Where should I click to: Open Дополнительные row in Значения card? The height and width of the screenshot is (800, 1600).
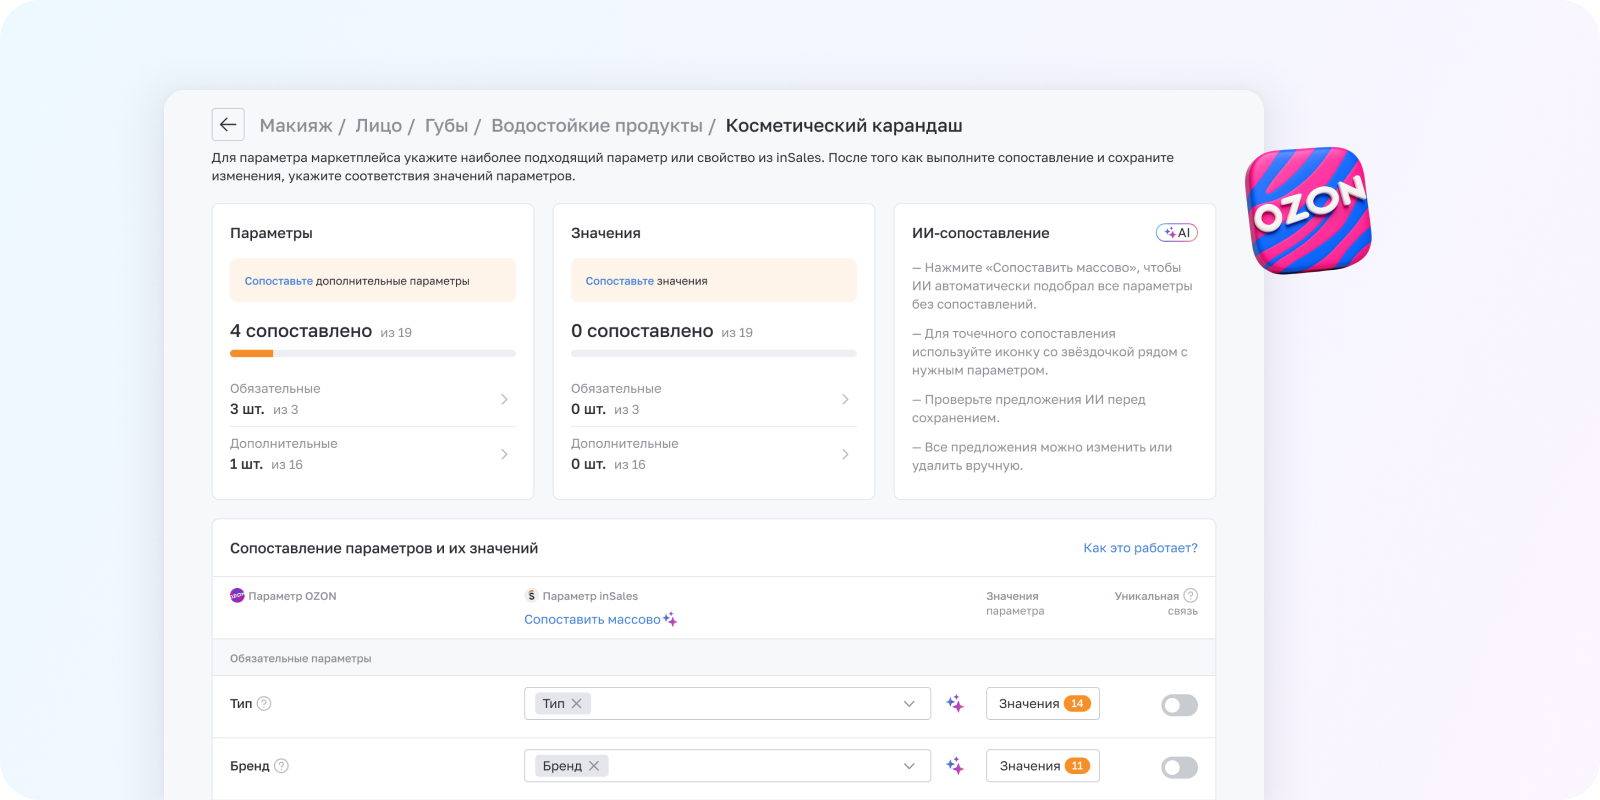(x=714, y=454)
